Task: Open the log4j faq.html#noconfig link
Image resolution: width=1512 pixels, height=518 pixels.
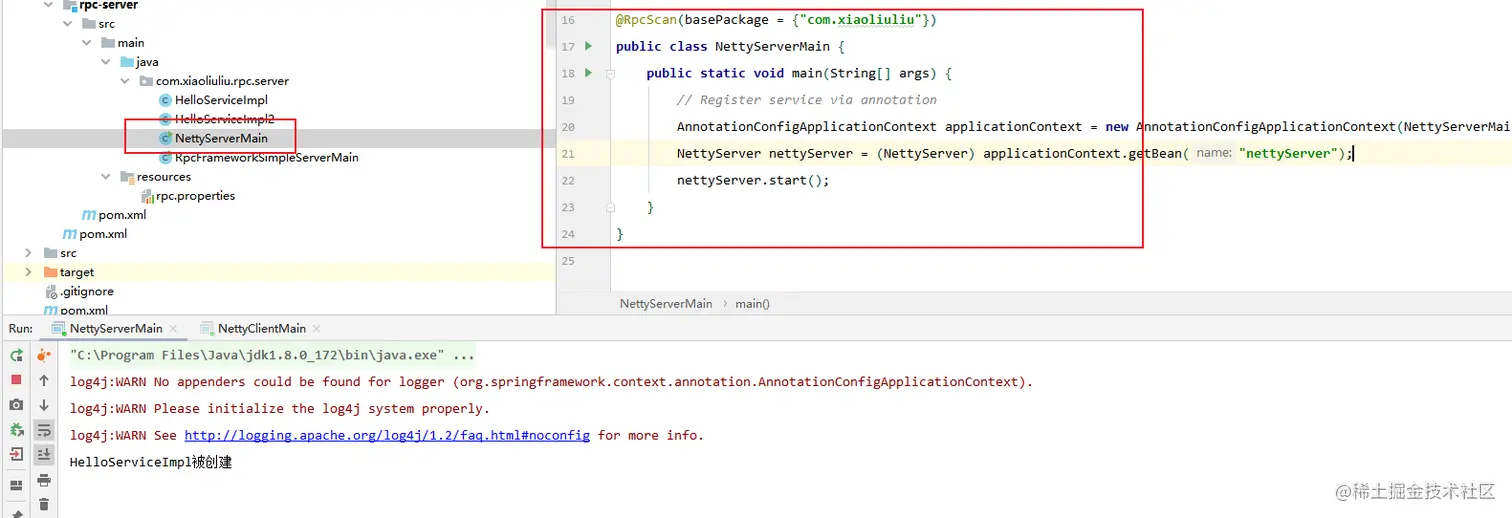Action: (387, 435)
